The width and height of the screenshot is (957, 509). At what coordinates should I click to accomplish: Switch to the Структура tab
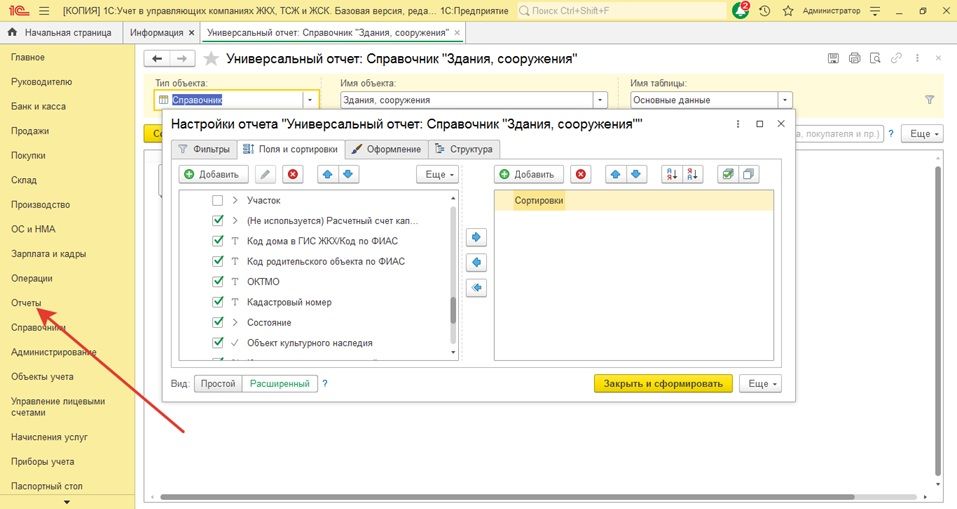[464, 149]
